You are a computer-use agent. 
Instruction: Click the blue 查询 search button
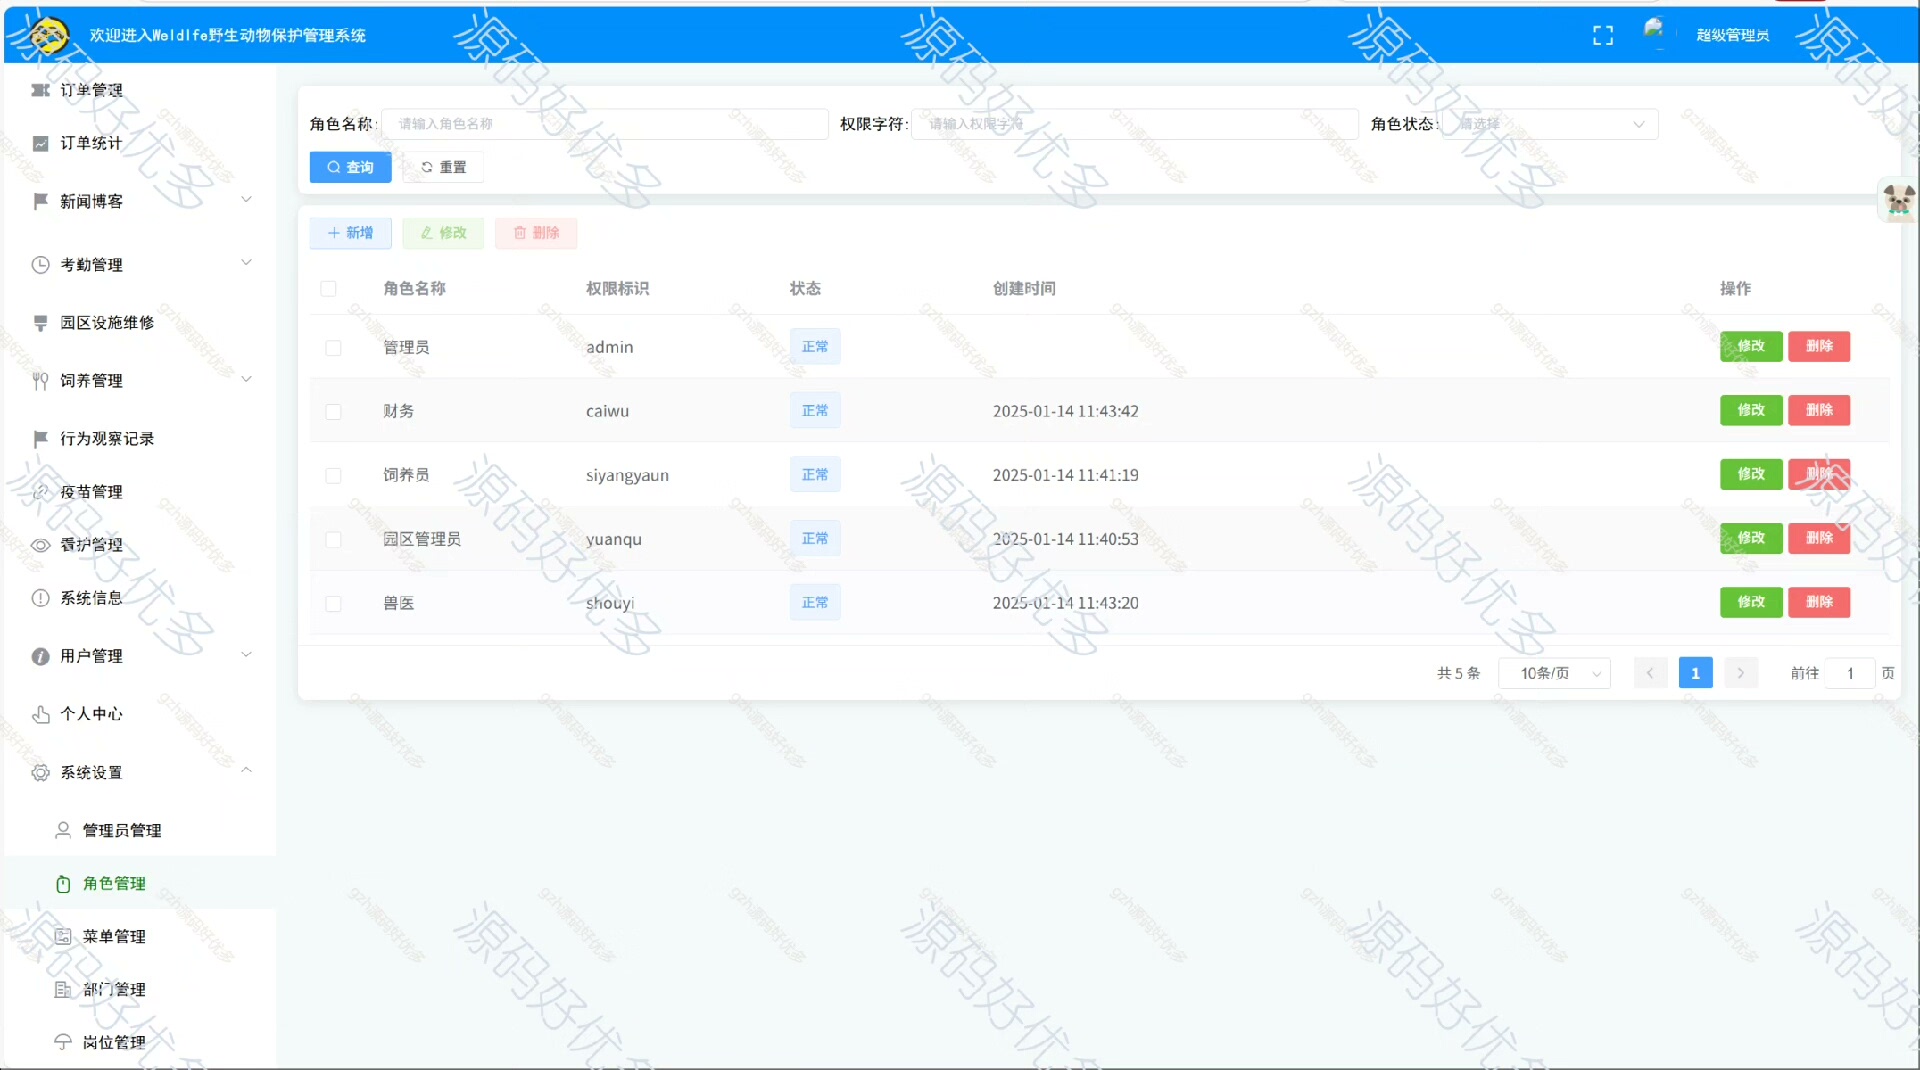point(350,167)
